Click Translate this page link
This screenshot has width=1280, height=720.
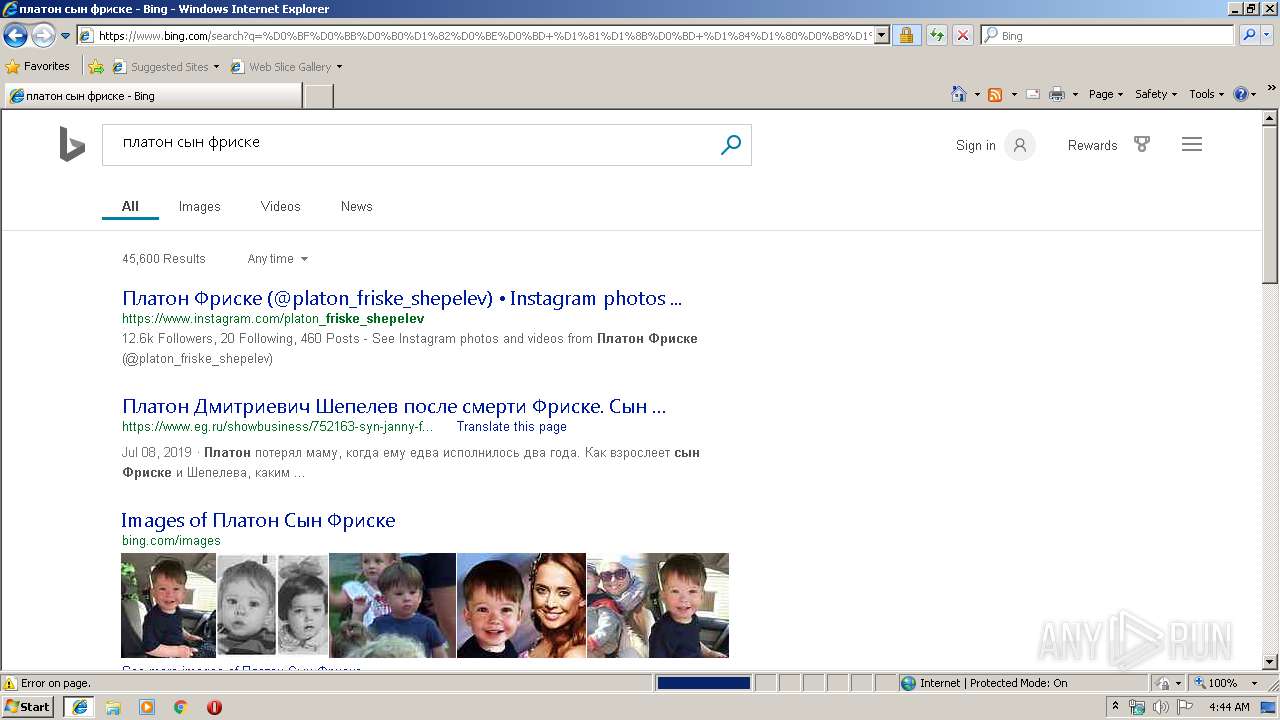coord(512,427)
